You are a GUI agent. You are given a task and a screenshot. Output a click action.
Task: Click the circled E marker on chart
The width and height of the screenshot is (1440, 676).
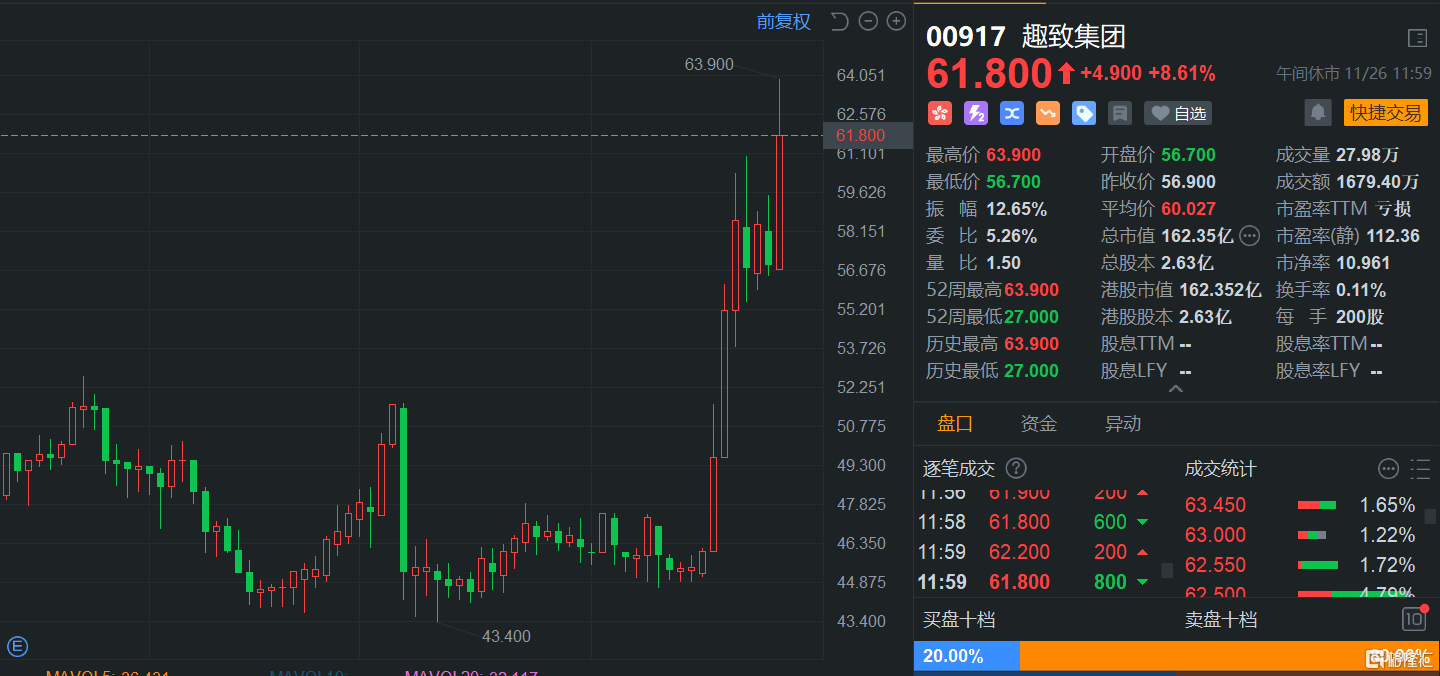coord(16,646)
